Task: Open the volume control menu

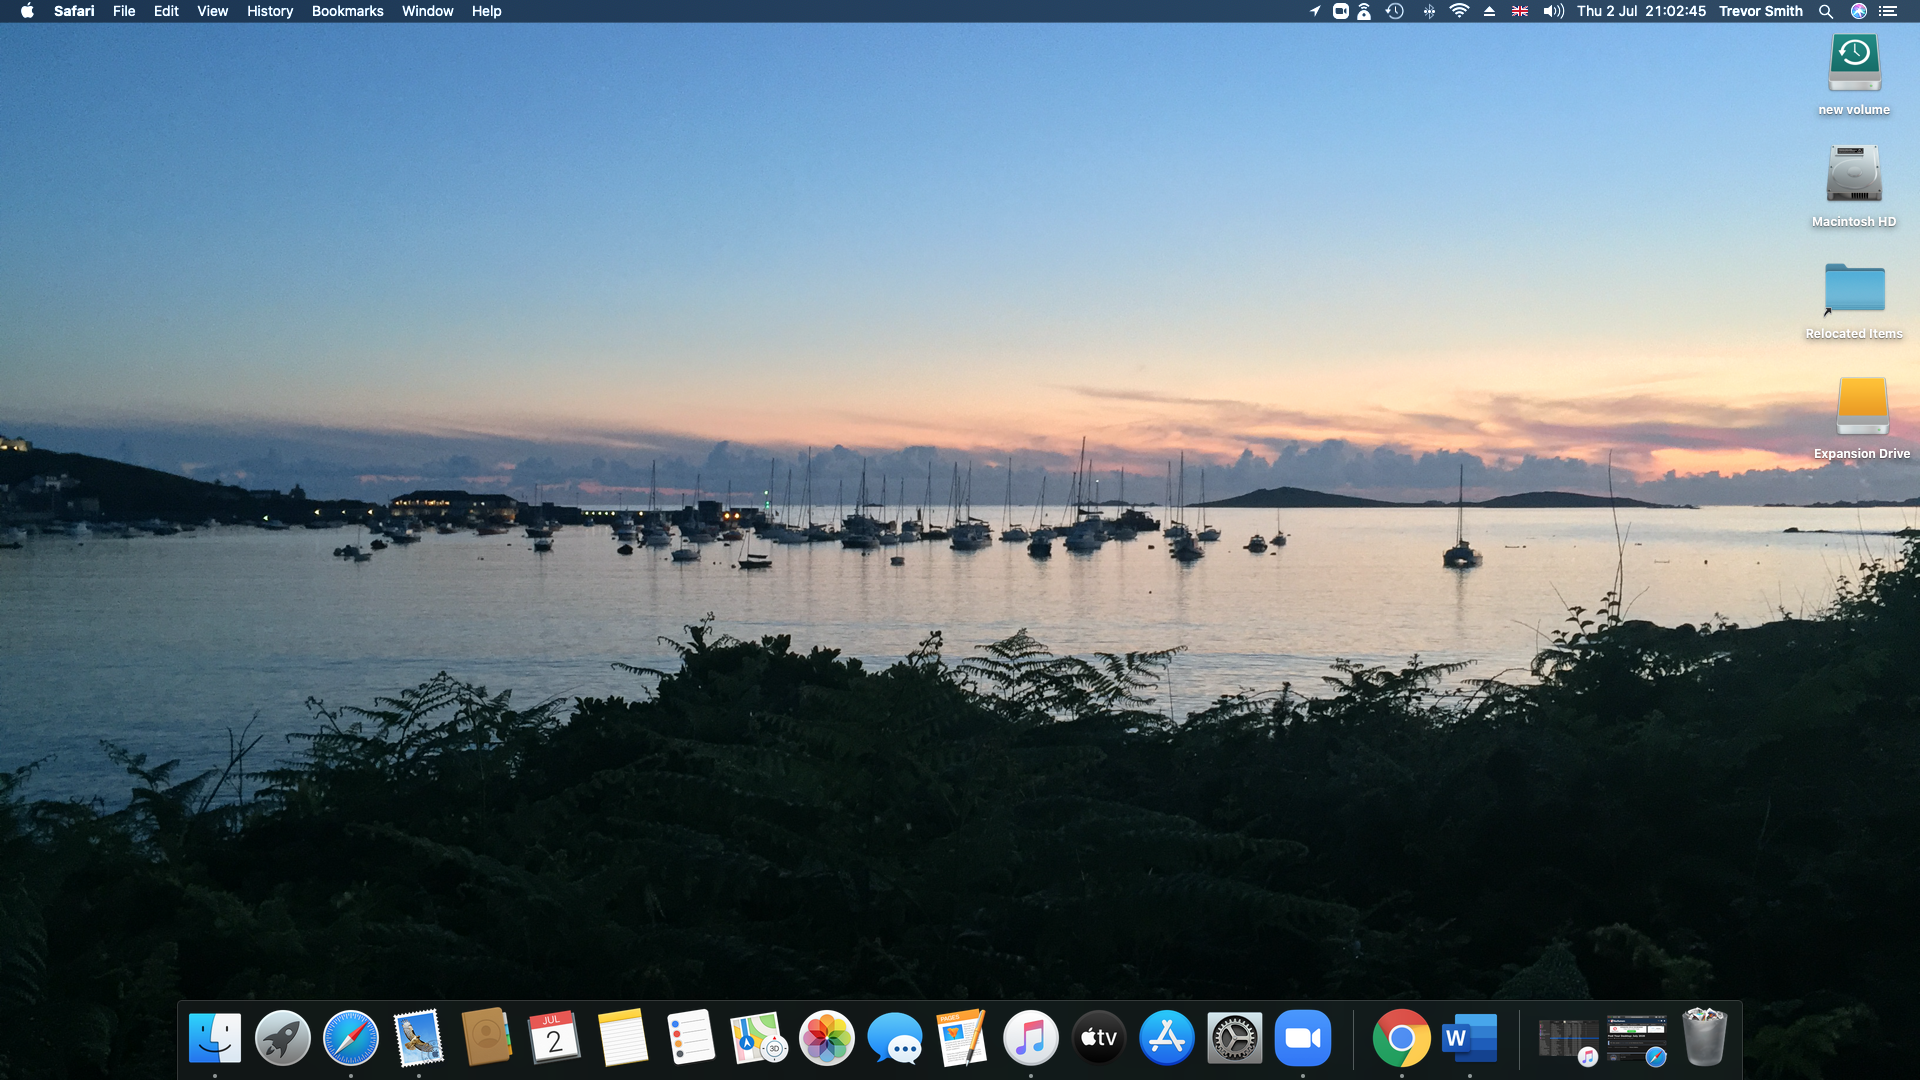Action: click(1553, 11)
